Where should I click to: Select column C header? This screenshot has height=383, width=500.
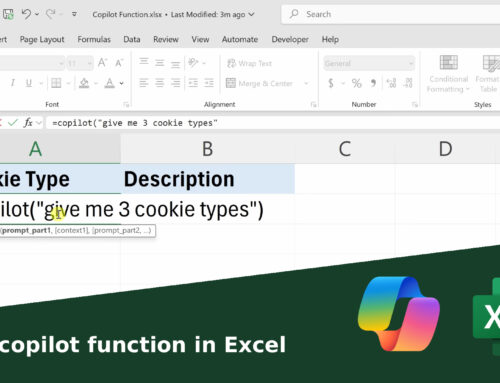345,149
